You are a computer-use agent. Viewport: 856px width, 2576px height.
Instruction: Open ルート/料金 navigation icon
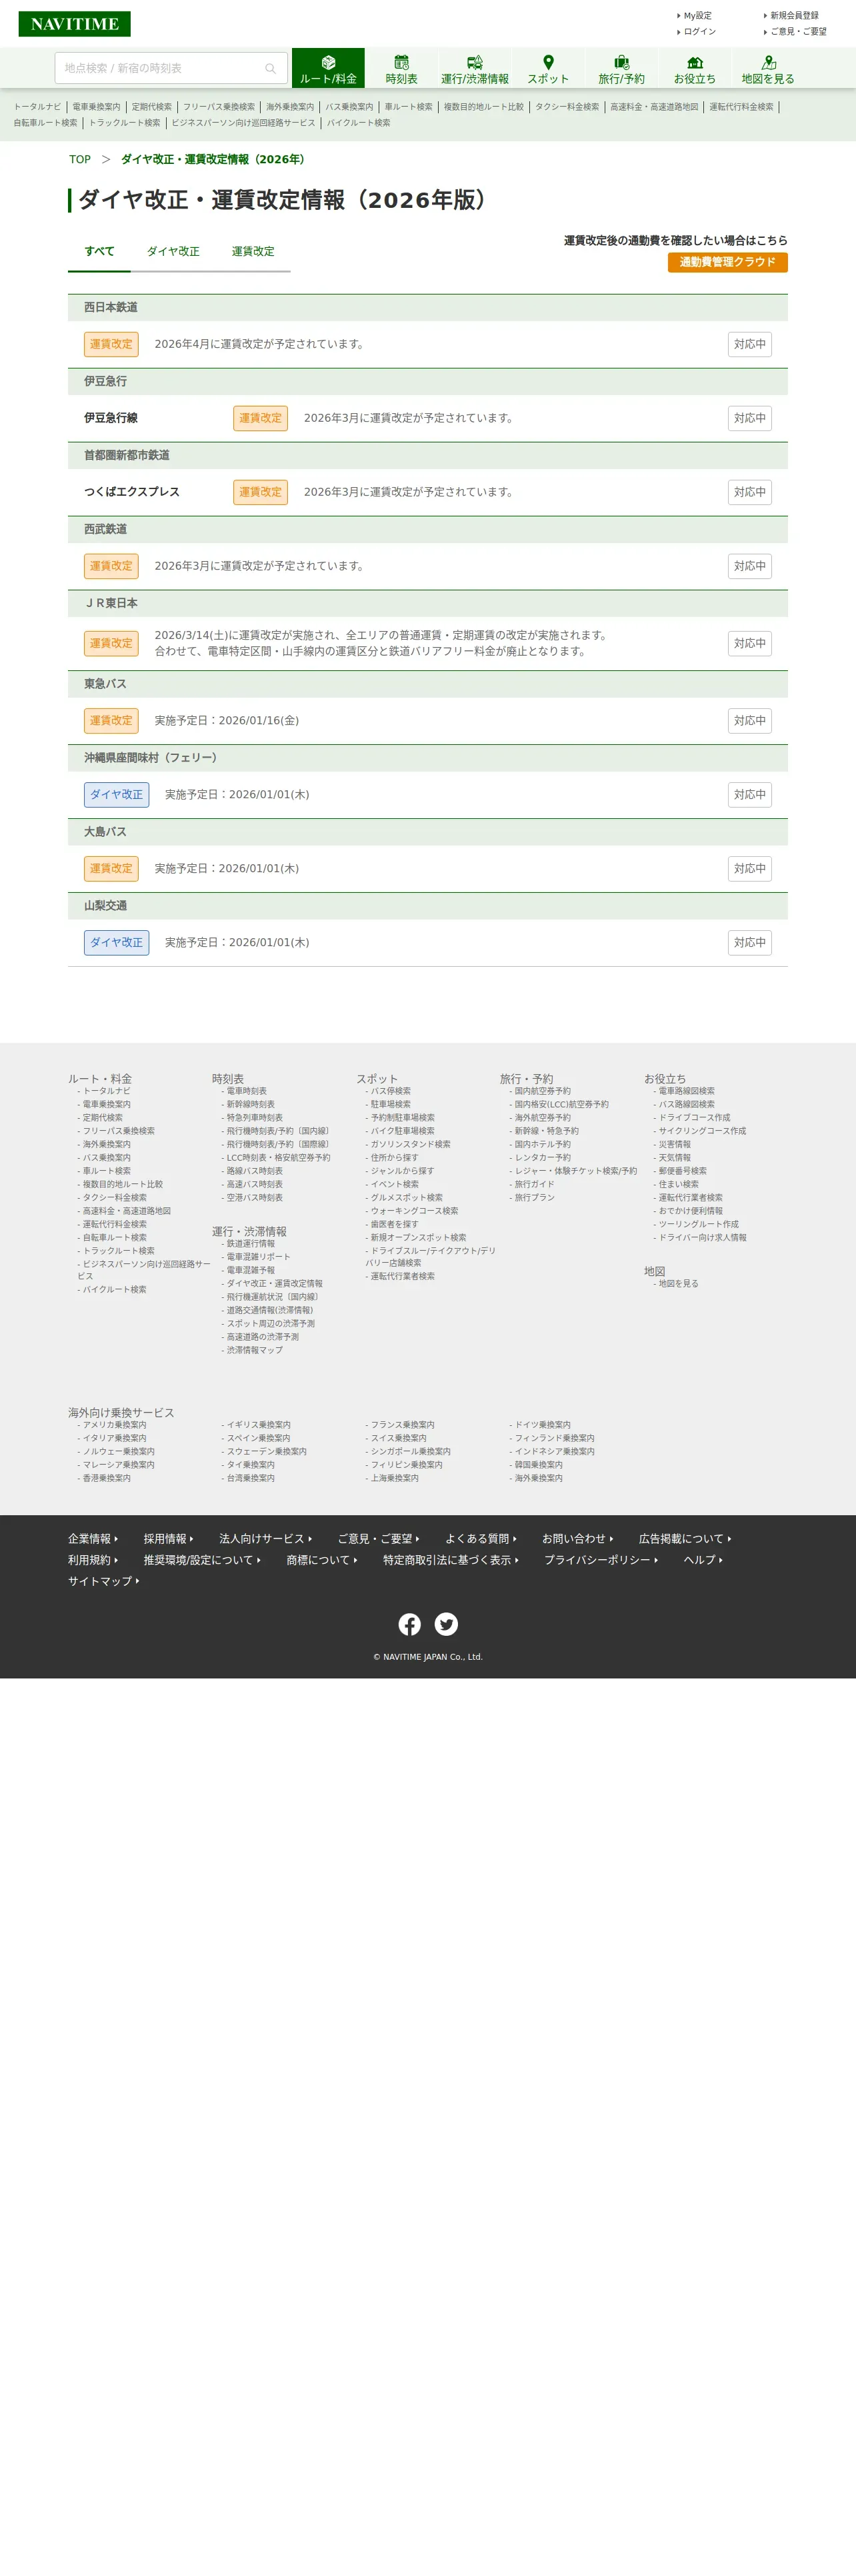click(328, 62)
